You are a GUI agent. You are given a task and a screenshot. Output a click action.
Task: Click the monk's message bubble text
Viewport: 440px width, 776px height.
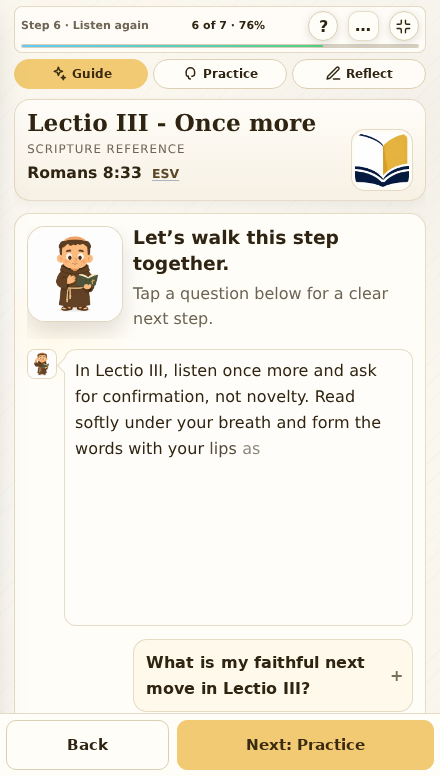pyautogui.click(x=228, y=409)
